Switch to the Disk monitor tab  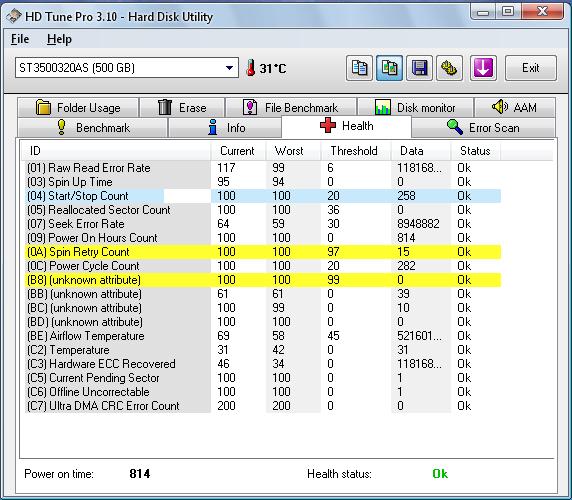pyautogui.click(x=416, y=108)
